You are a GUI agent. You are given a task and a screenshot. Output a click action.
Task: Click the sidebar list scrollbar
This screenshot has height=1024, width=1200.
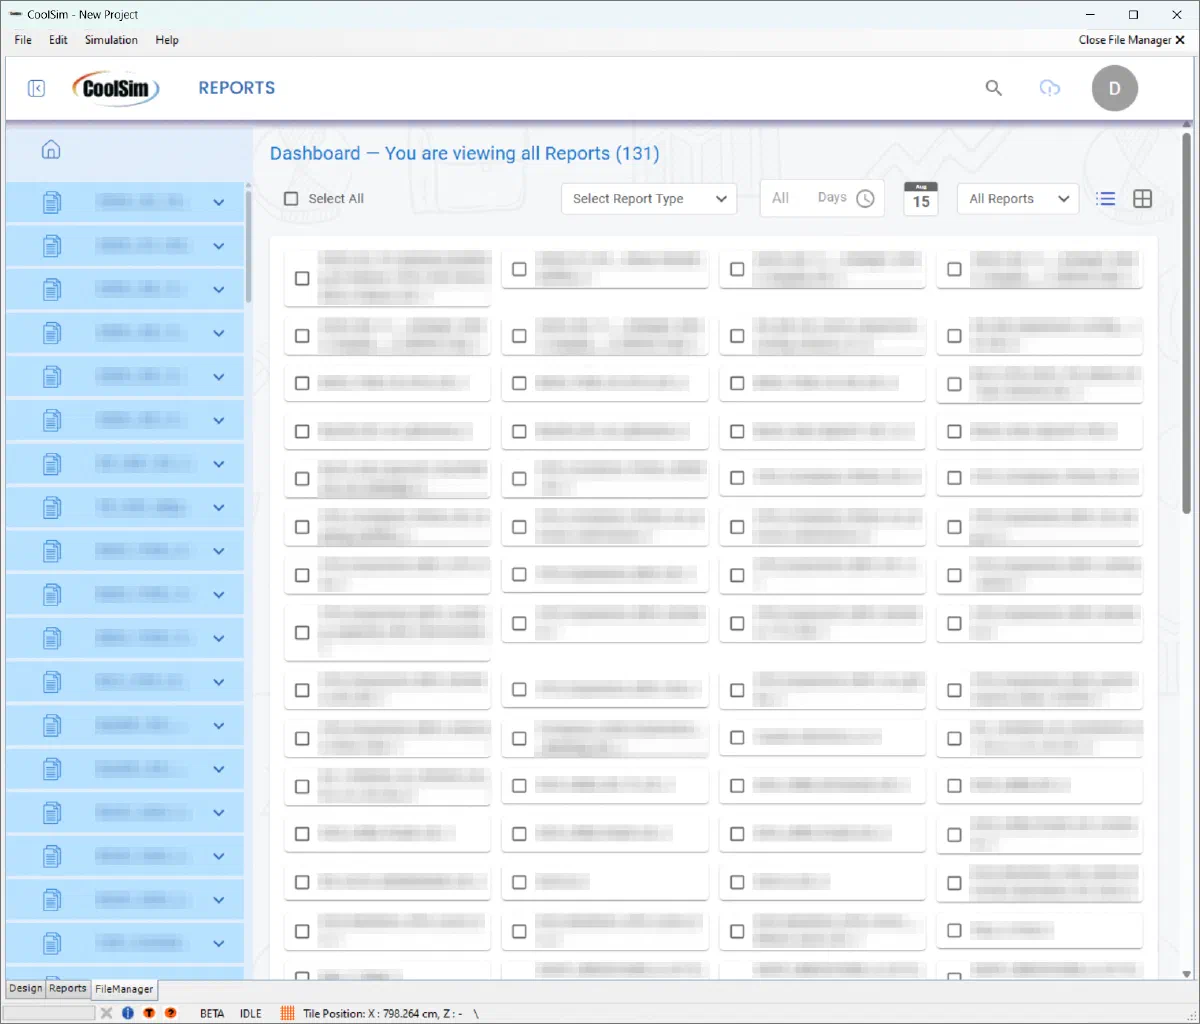(x=248, y=247)
